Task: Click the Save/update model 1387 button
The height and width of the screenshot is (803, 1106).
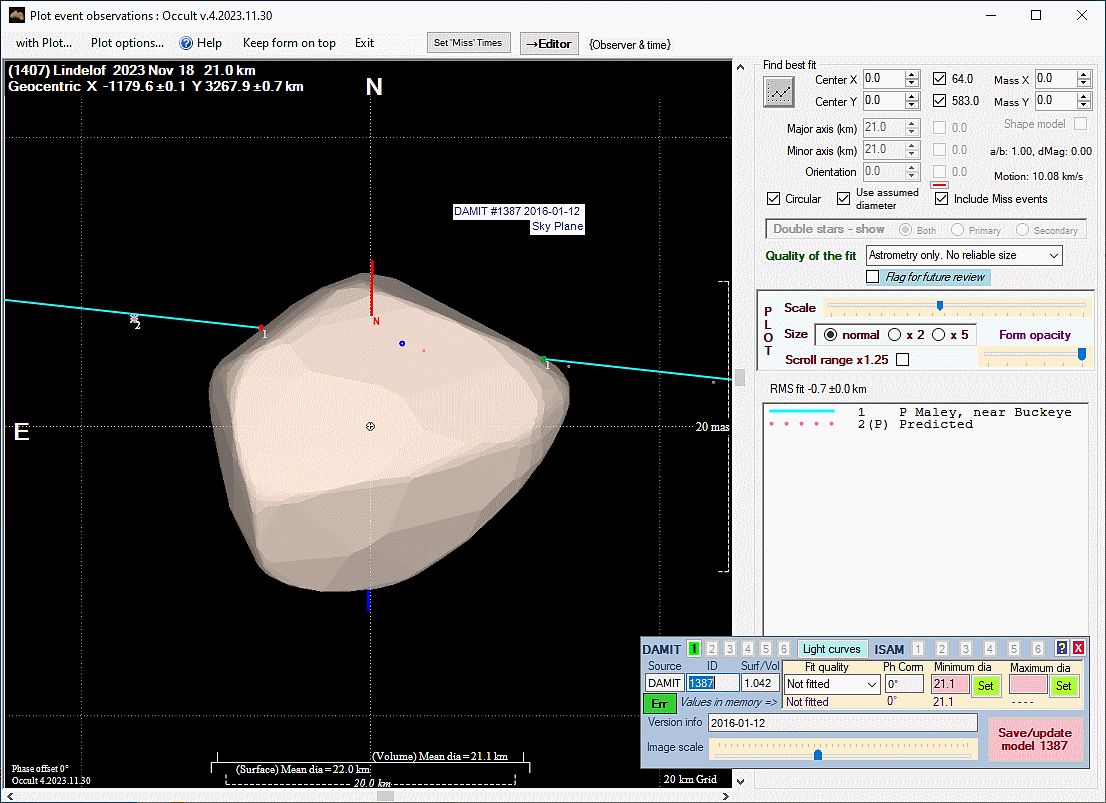Action: (x=1035, y=739)
